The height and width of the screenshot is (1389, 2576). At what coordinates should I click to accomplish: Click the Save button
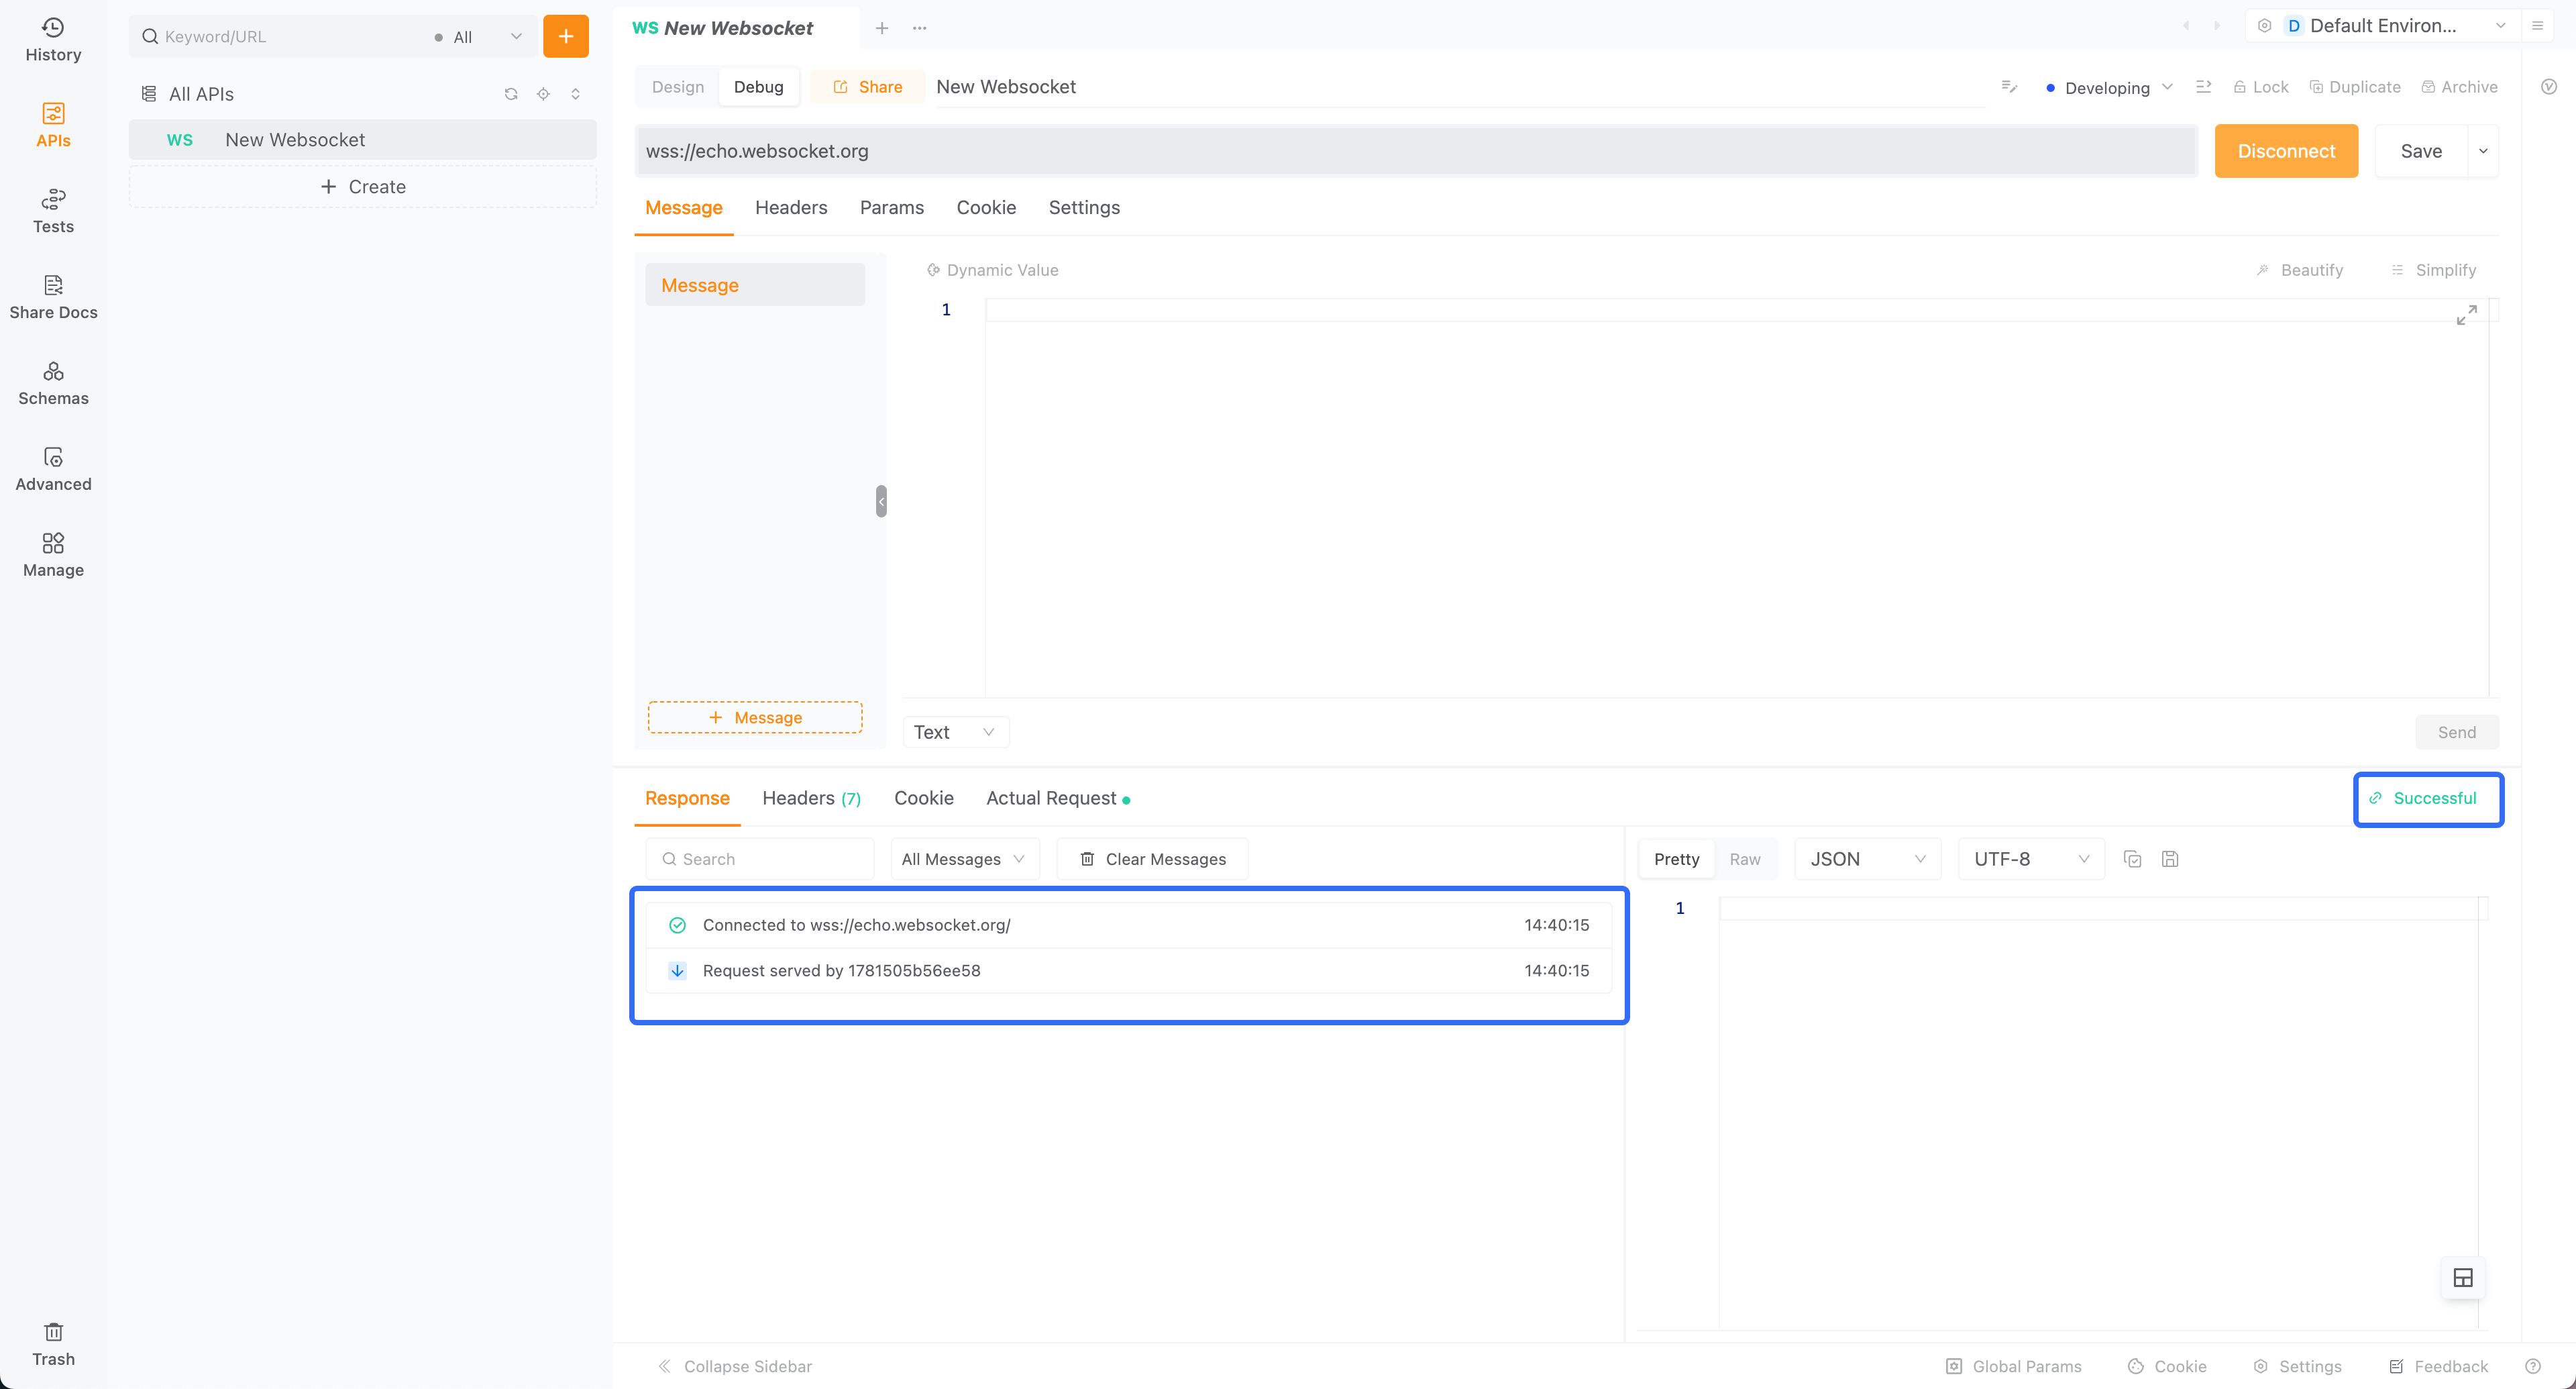(x=2421, y=151)
